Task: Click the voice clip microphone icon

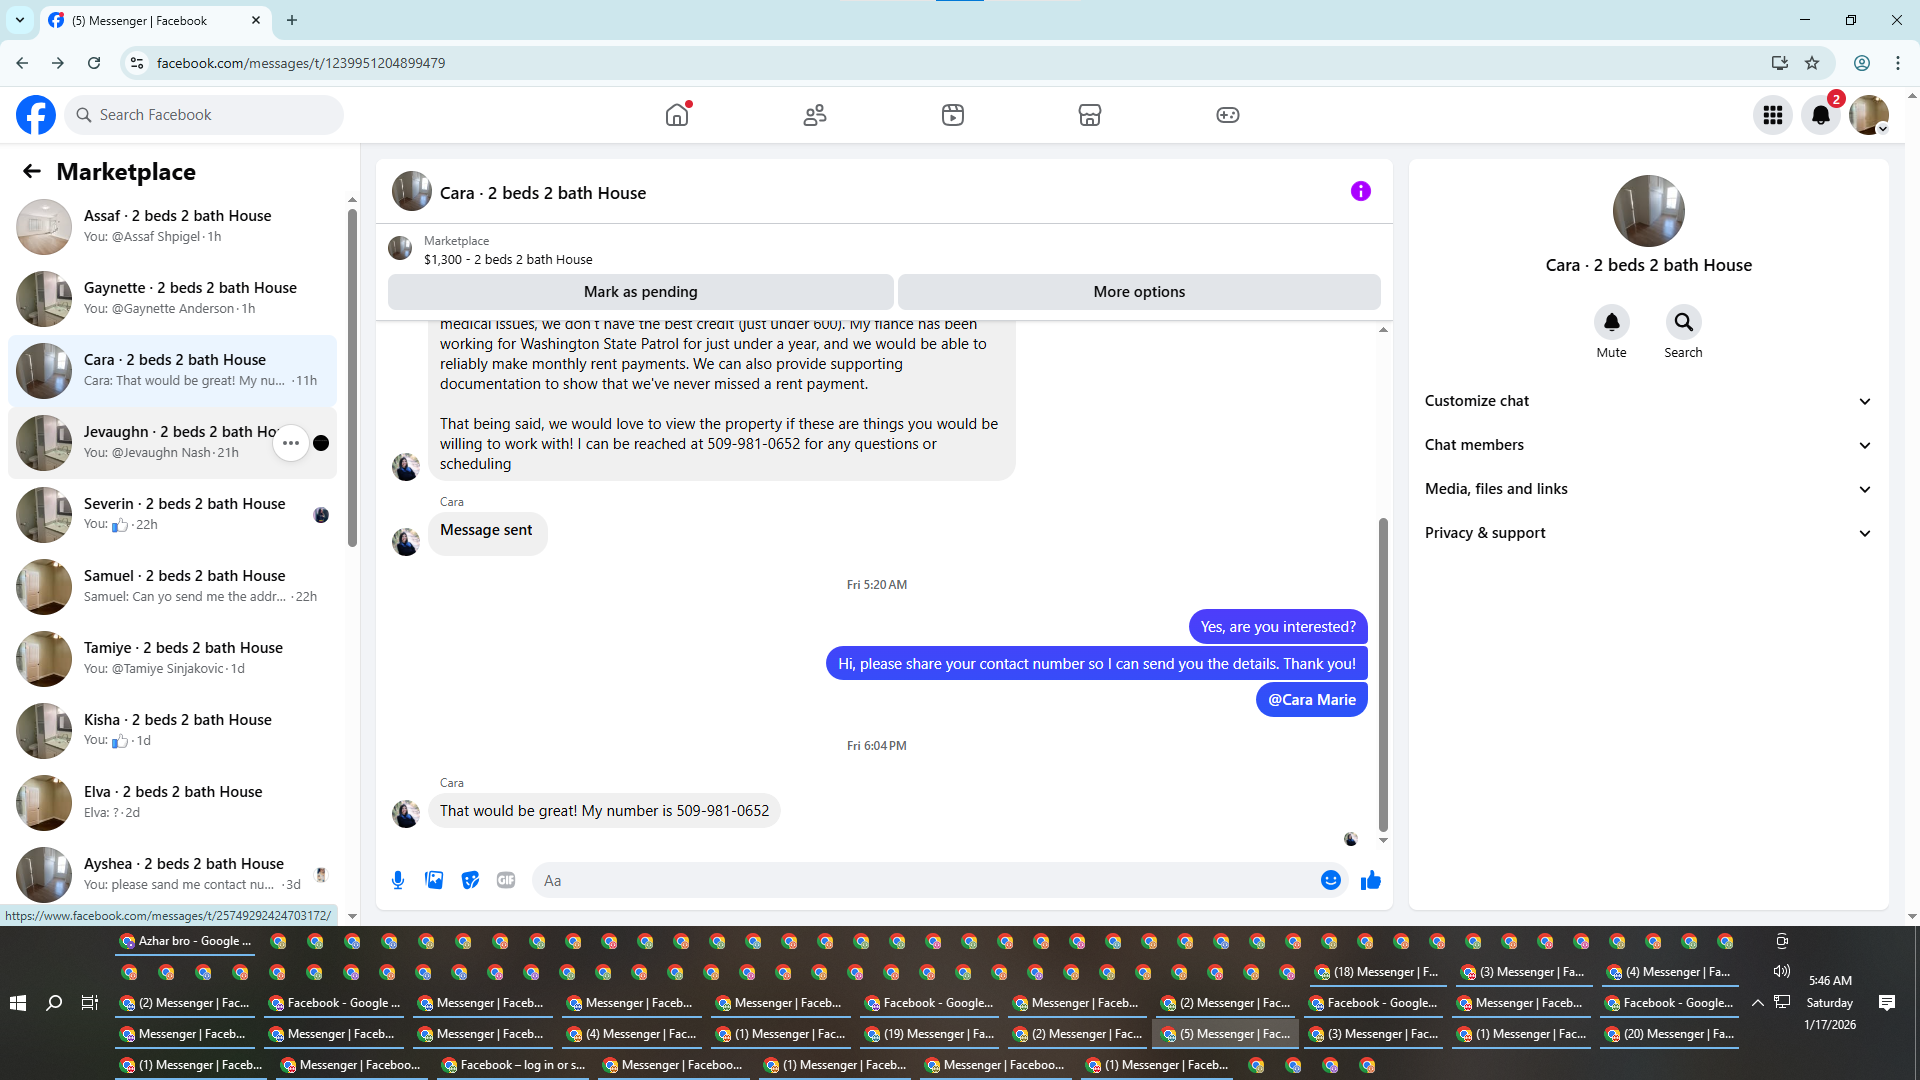Action: point(398,880)
